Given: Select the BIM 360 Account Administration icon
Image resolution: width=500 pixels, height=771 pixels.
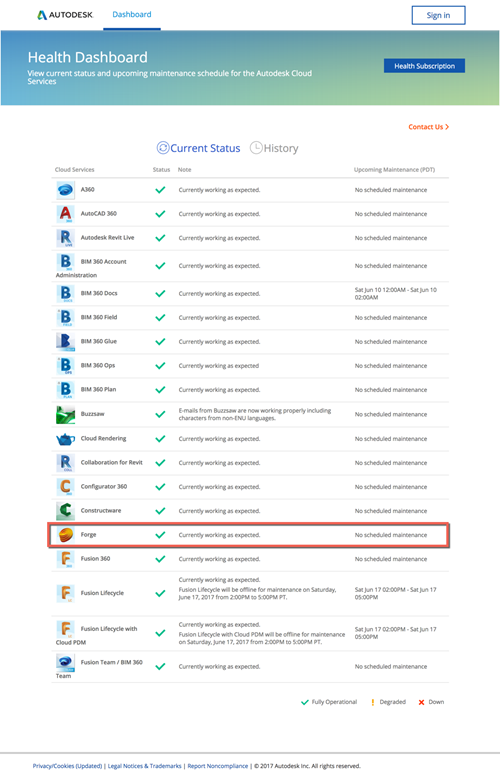Looking at the screenshot, I should pyautogui.click(x=65, y=262).
